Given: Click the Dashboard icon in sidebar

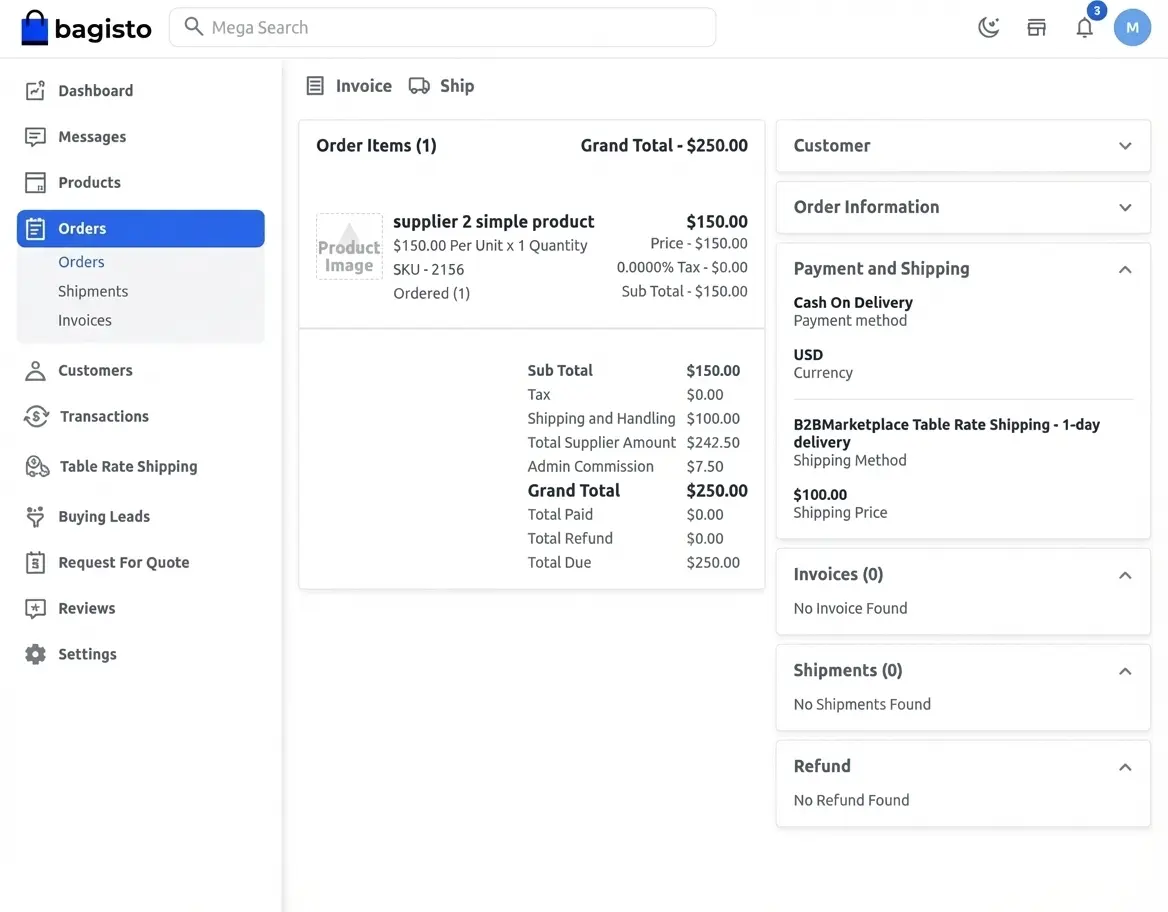Looking at the screenshot, I should click(x=35, y=91).
